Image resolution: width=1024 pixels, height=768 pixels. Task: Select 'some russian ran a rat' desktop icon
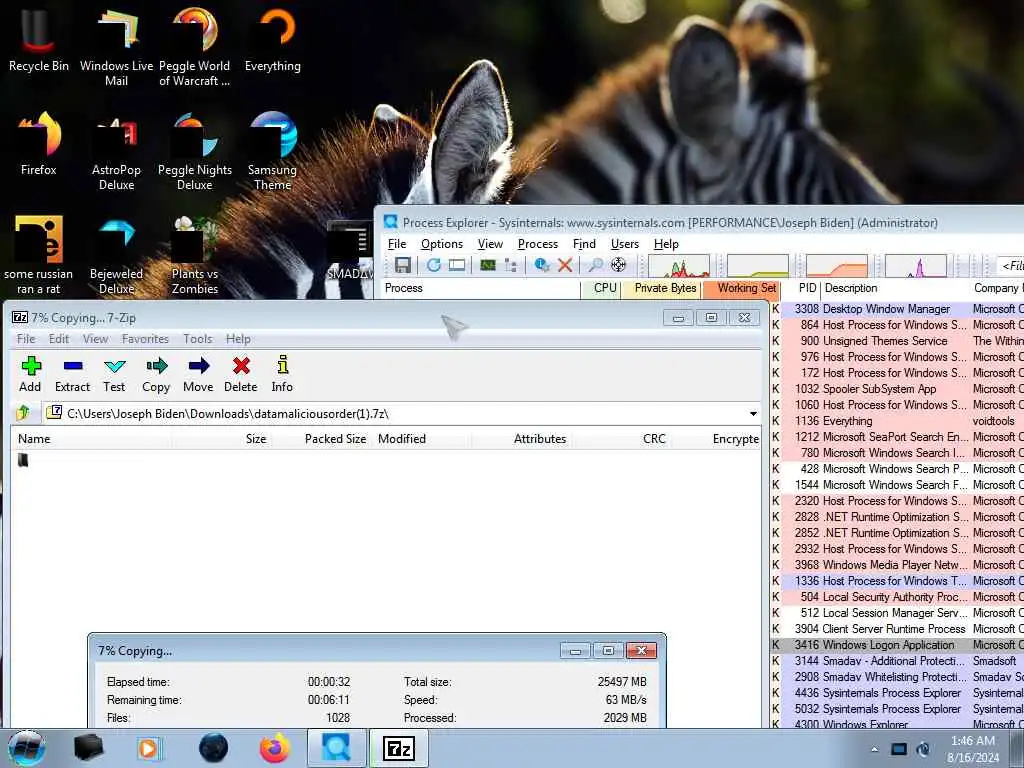click(39, 255)
